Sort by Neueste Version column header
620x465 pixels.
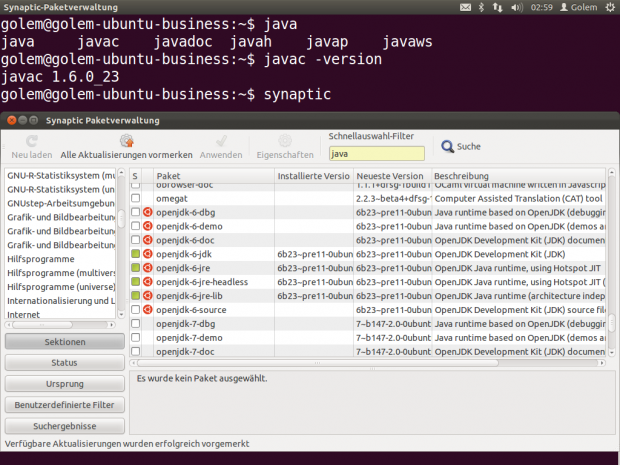tap(392, 176)
